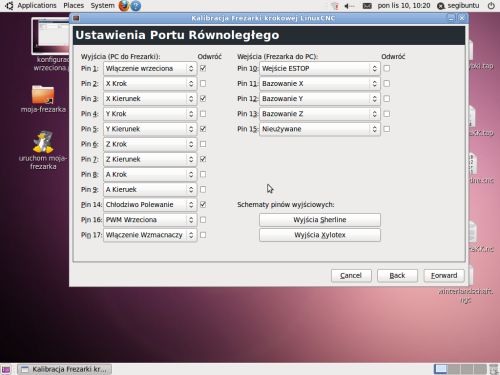Screen dimensions: 500x375
Task: Click the show desktop icon in taskbar
Action: point(6,369)
